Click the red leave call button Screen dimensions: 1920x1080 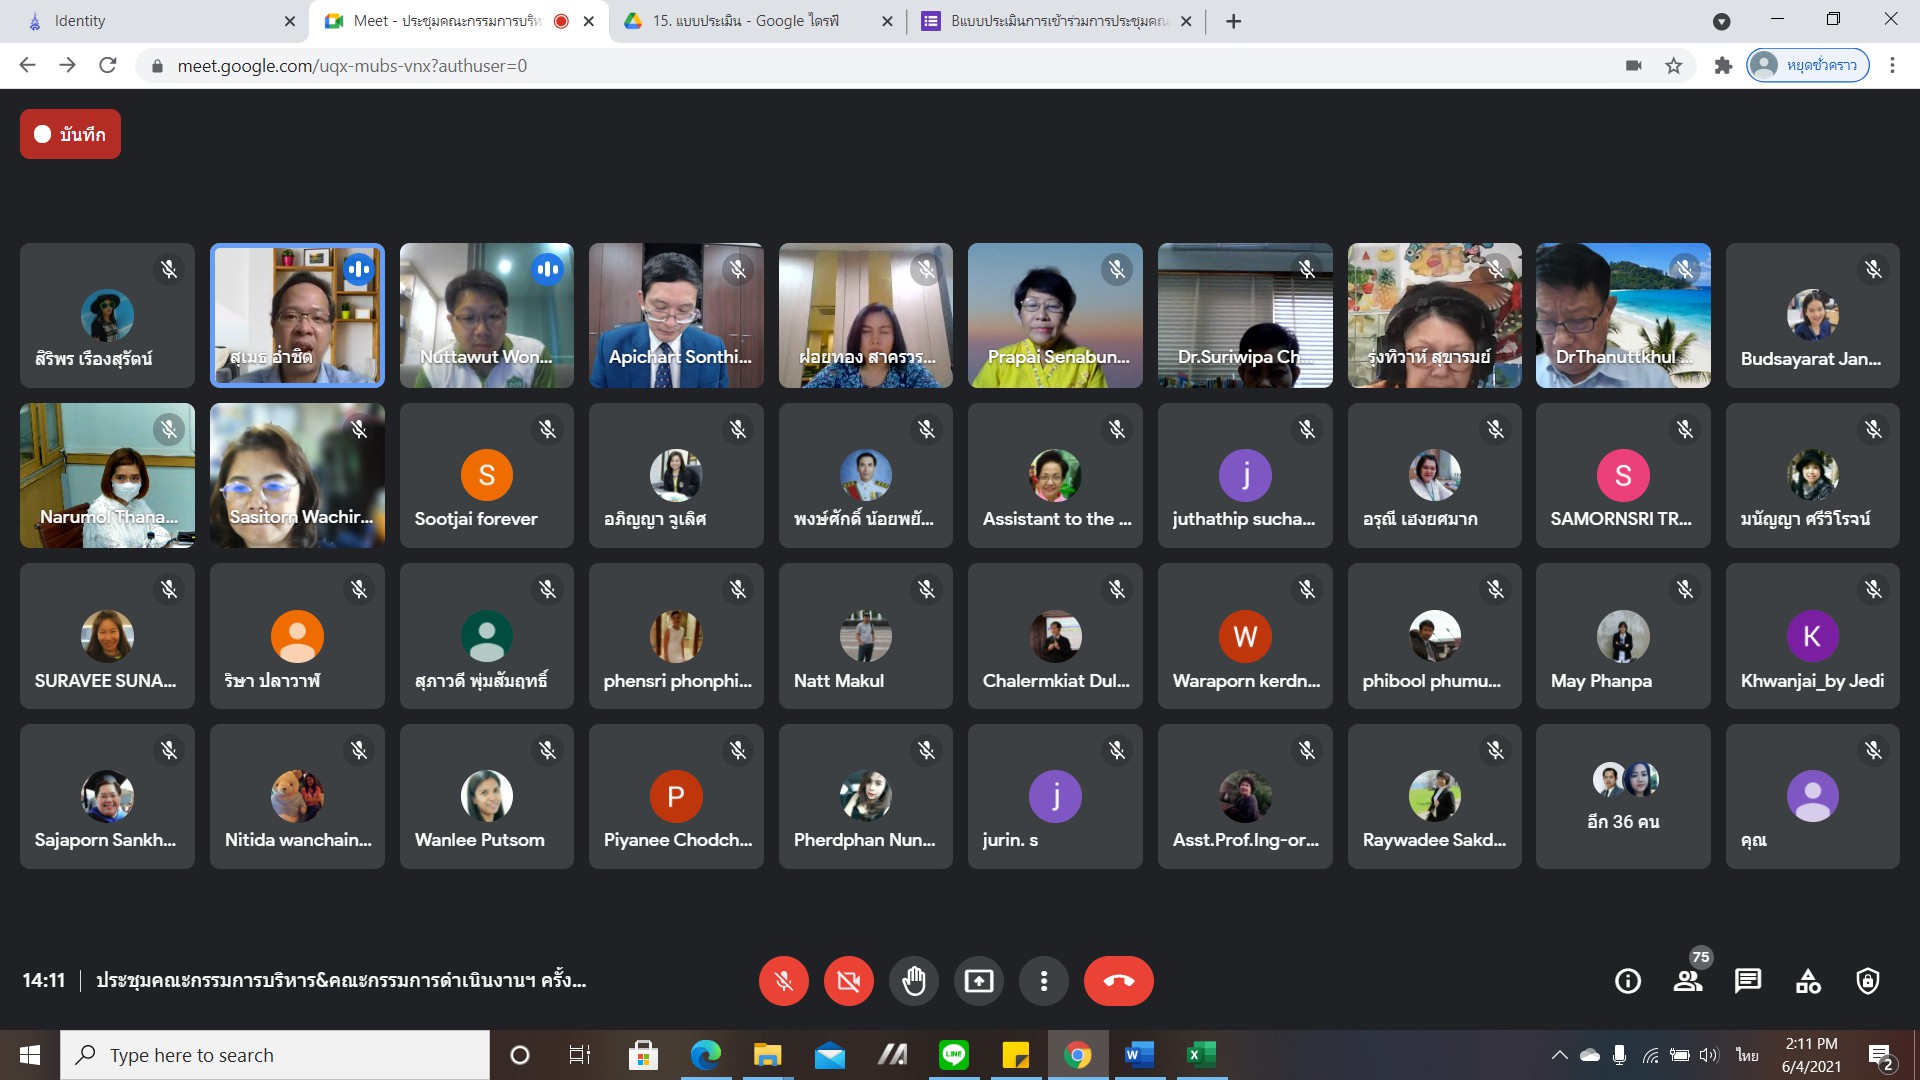[x=1118, y=981]
